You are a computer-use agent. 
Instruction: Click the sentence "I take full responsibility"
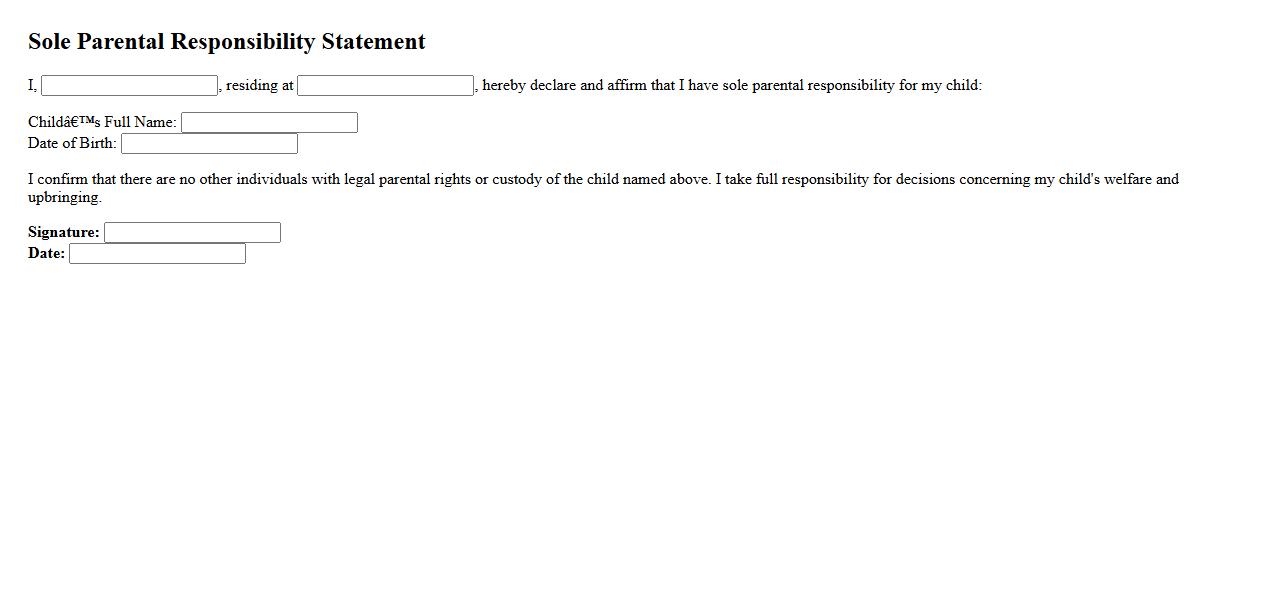[791, 180]
